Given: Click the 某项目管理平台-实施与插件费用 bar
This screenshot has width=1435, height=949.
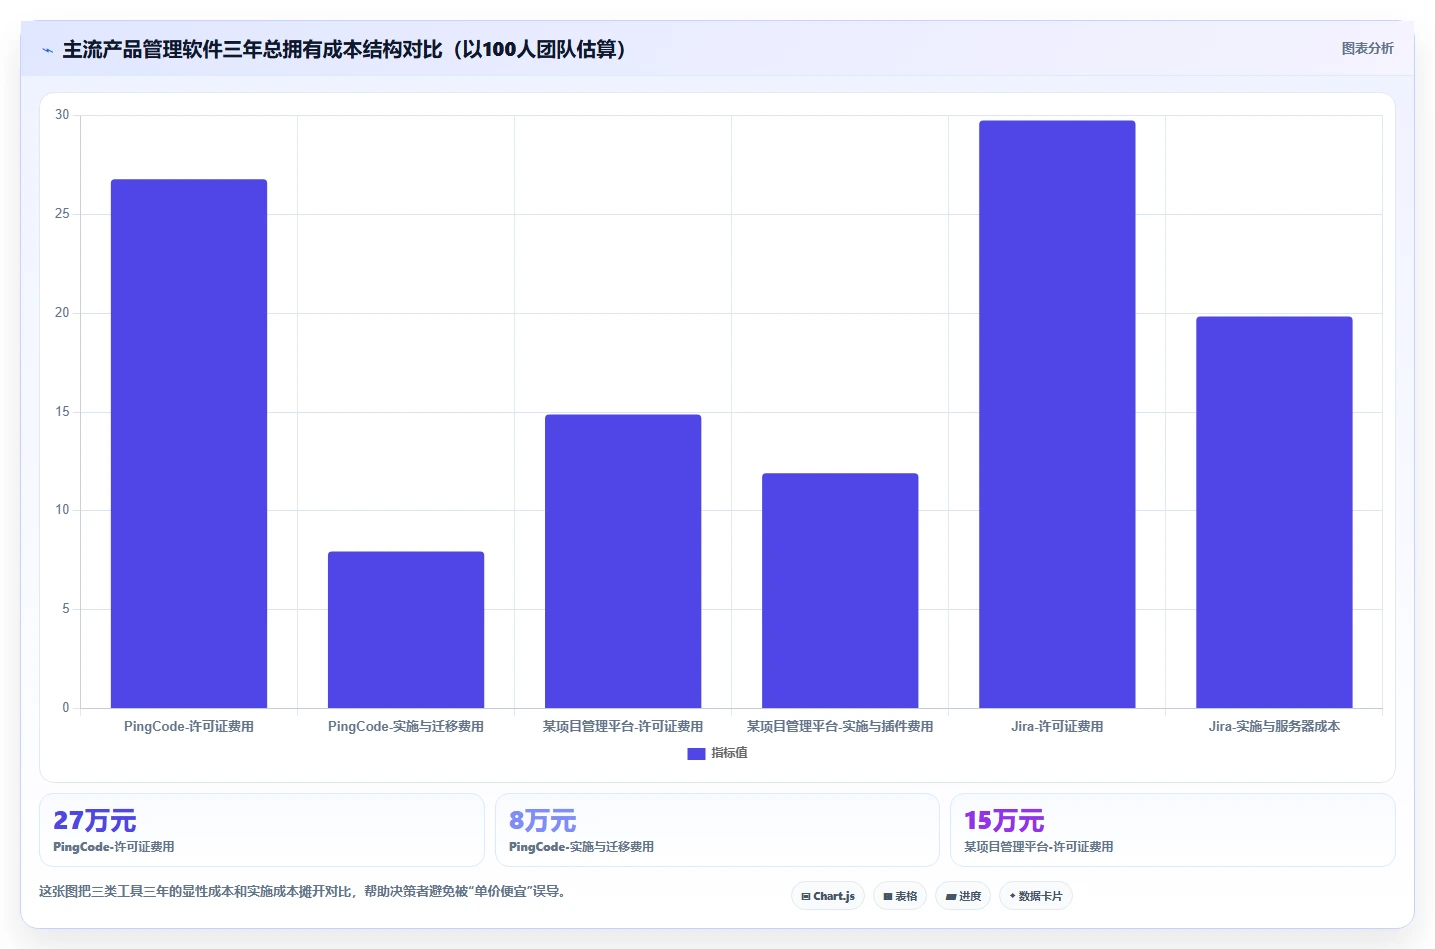Looking at the screenshot, I should [840, 591].
